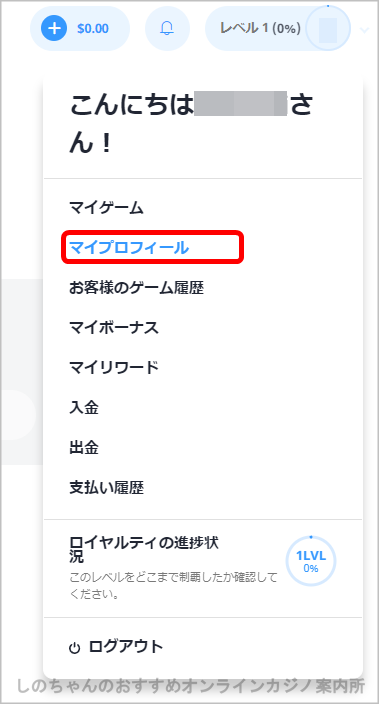Click the power icon beside ログアウト
This screenshot has width=379, height=704.
(x=75, y=648)
